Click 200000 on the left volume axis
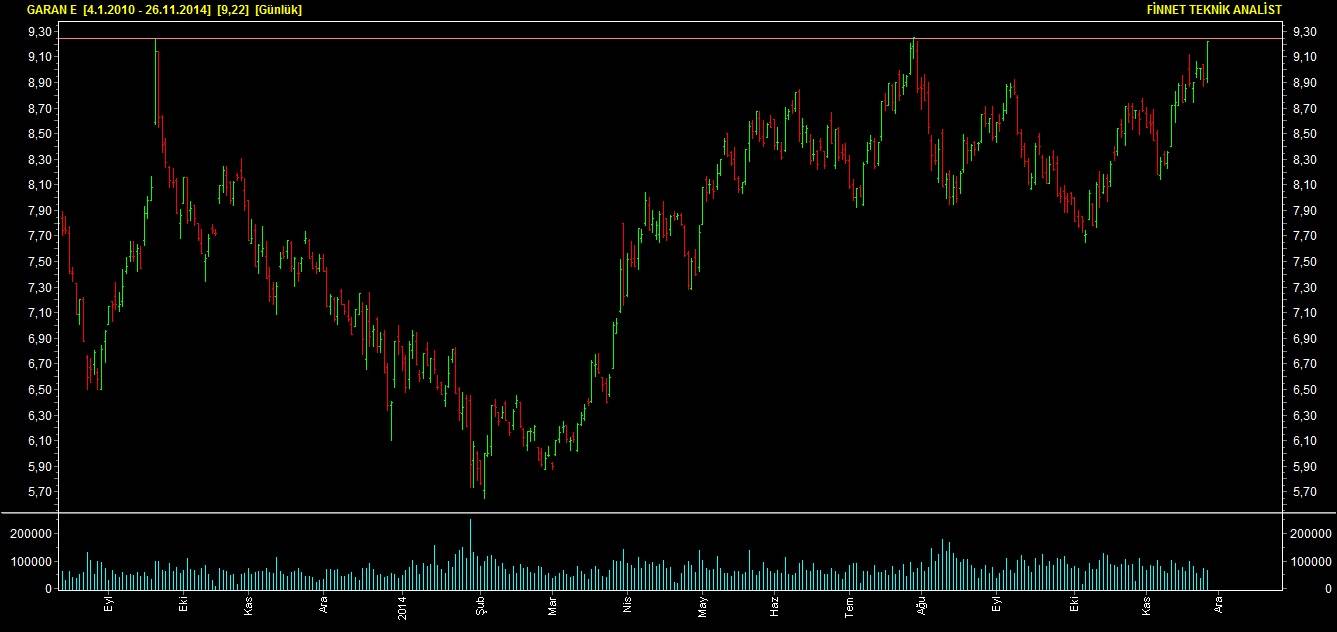The image size is (1337, 632). tap(30, 534)
